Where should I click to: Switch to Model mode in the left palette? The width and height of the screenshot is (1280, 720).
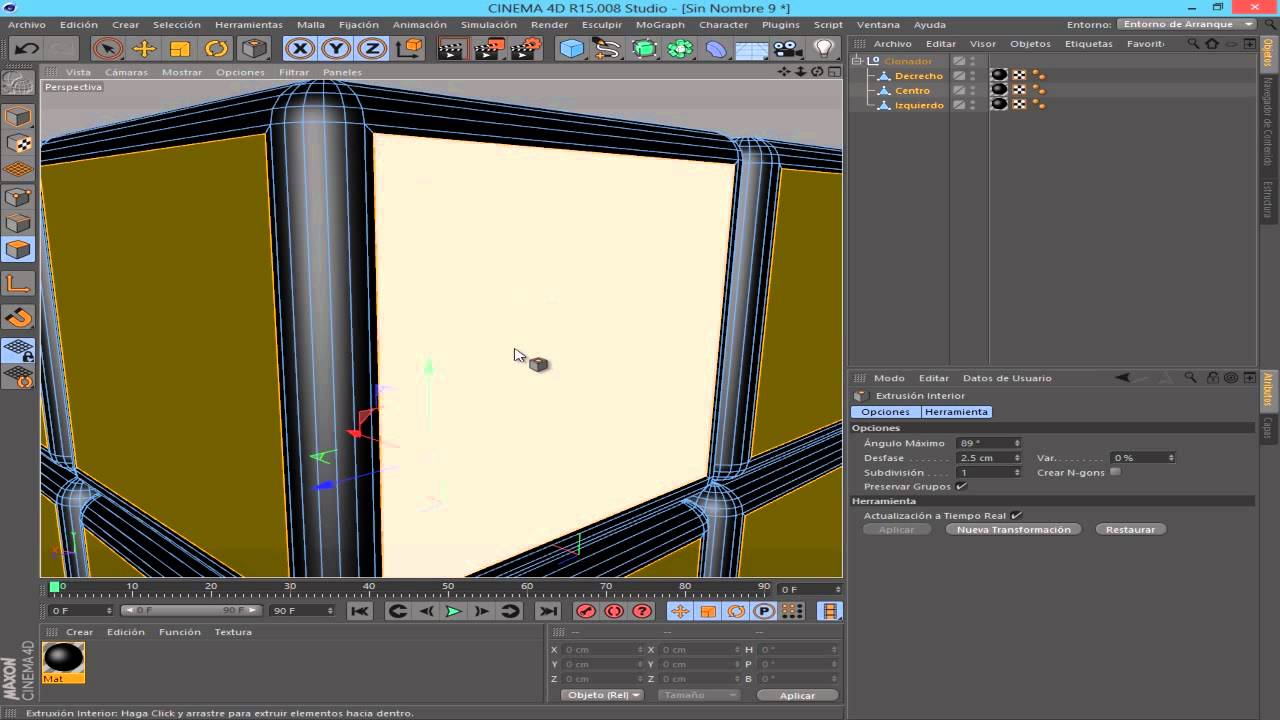pyautogui.click(x=18, y=117)
